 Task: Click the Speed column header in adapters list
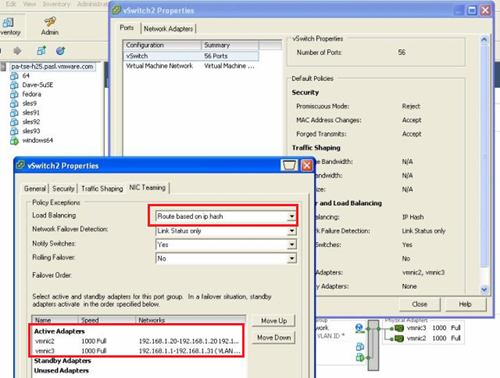(x=107, y=320)
